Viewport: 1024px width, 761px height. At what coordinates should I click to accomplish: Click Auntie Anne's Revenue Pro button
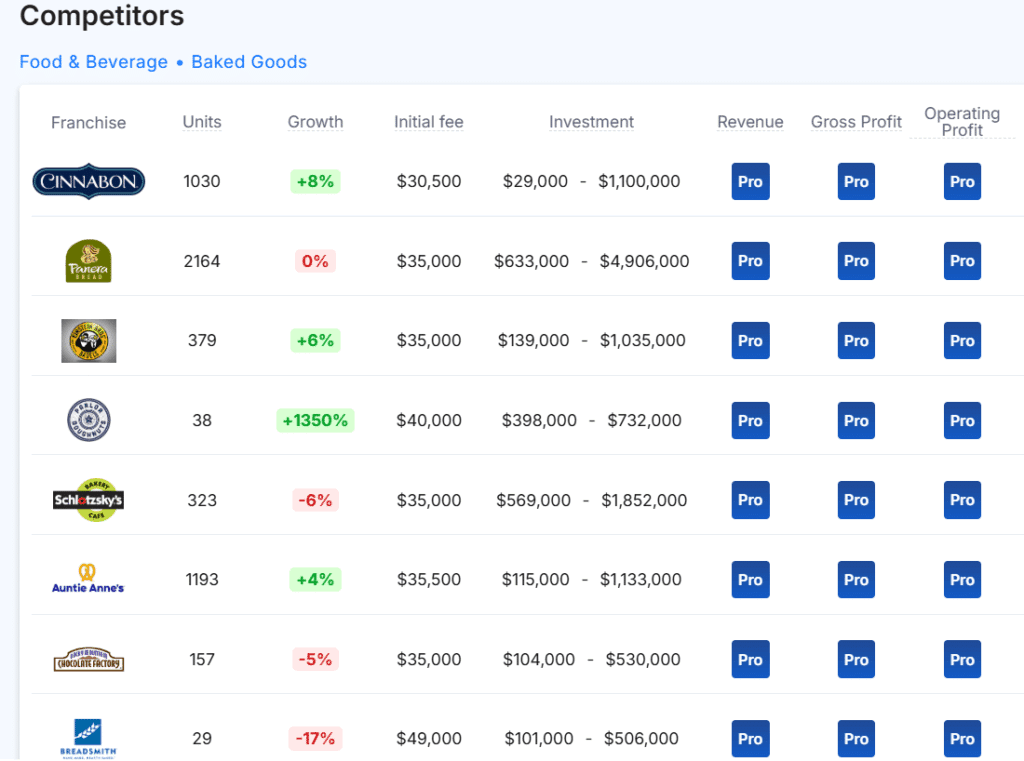750,580
